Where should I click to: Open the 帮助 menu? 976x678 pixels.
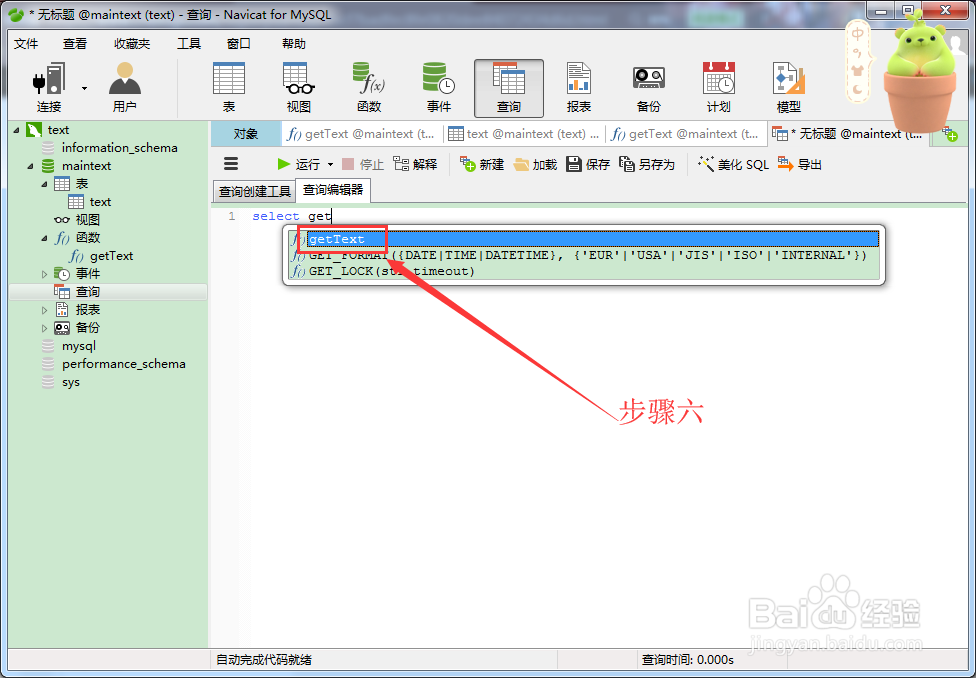pos(294,44)
